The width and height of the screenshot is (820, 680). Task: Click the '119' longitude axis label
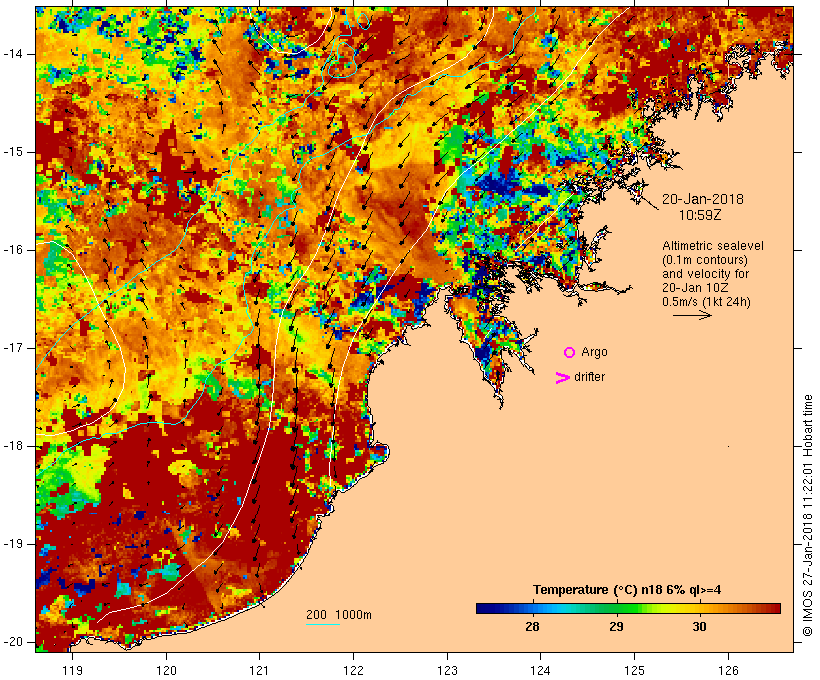click(72, 671)
